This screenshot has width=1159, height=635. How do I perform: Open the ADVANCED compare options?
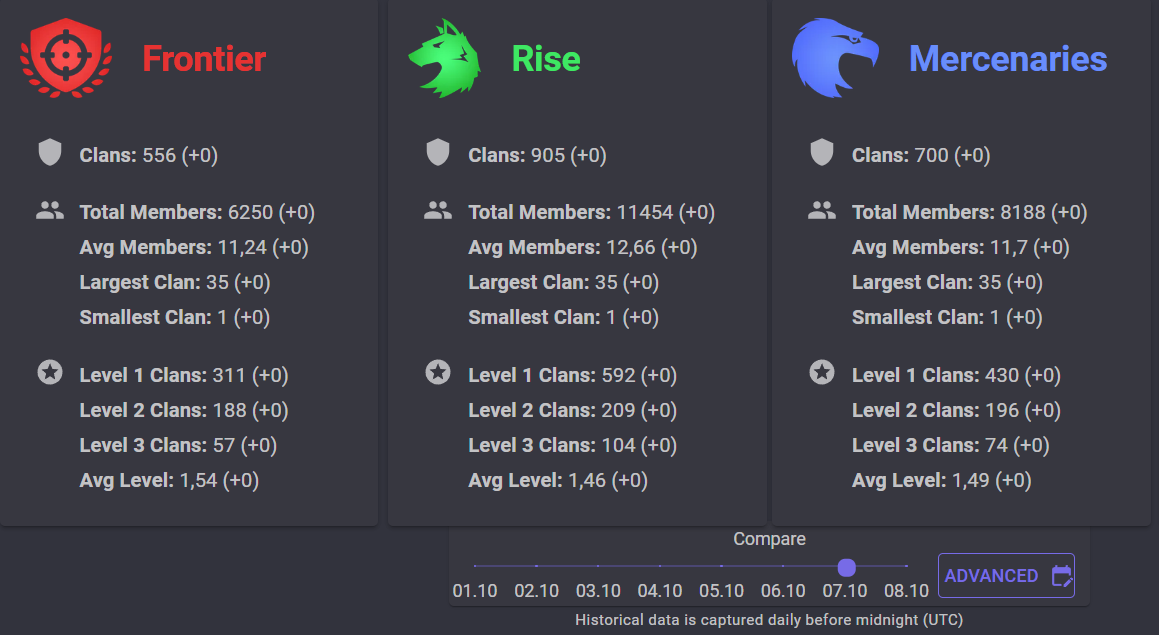click(1006, 576)
